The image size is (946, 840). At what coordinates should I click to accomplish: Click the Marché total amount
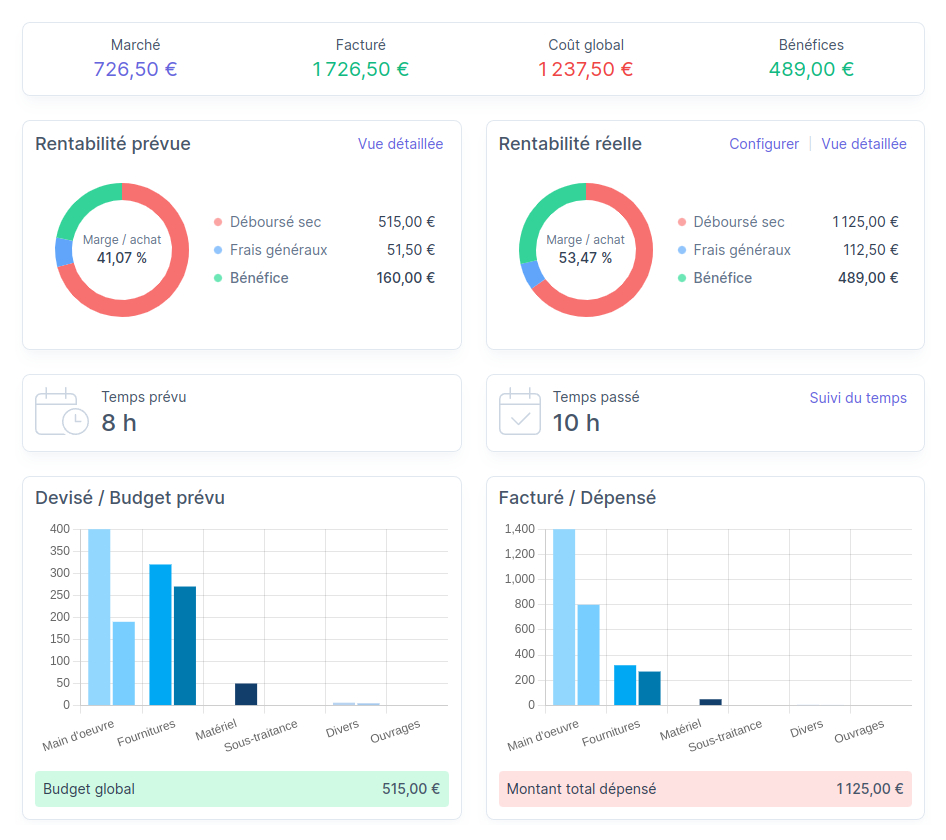click(135, 70)
